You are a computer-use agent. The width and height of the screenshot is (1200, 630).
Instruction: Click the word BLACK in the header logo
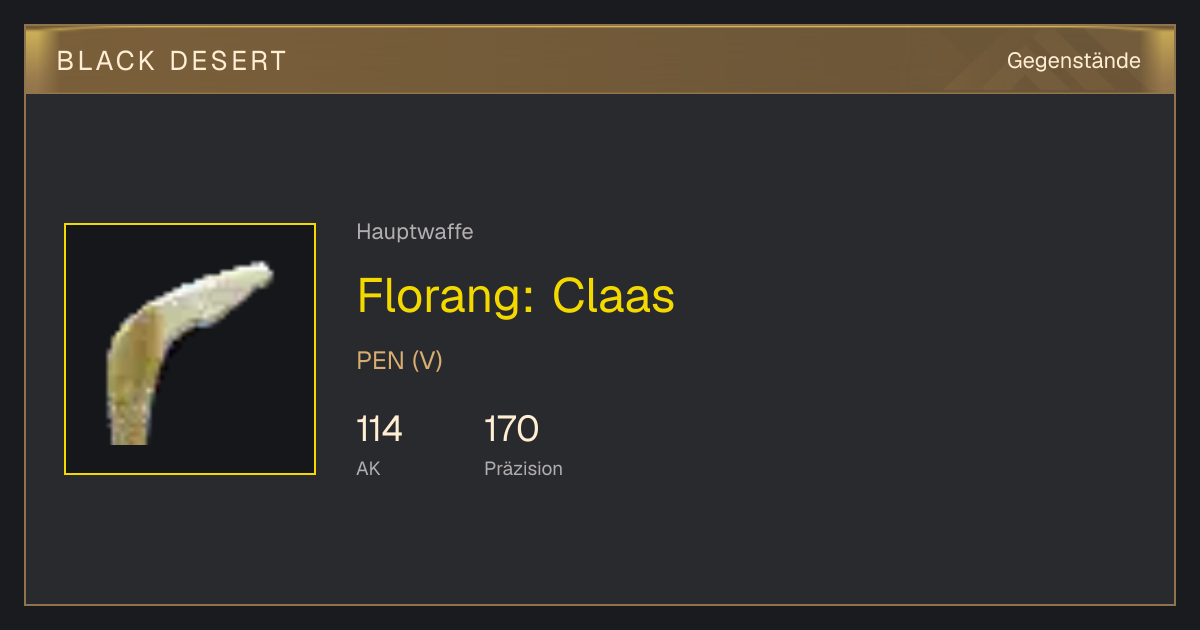coord(106,61)
